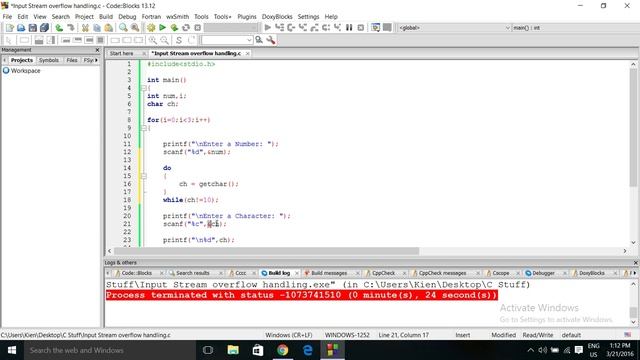640x360 pixels.
Task: Click the Build and run icon
Action: click(x=174, y=28)
